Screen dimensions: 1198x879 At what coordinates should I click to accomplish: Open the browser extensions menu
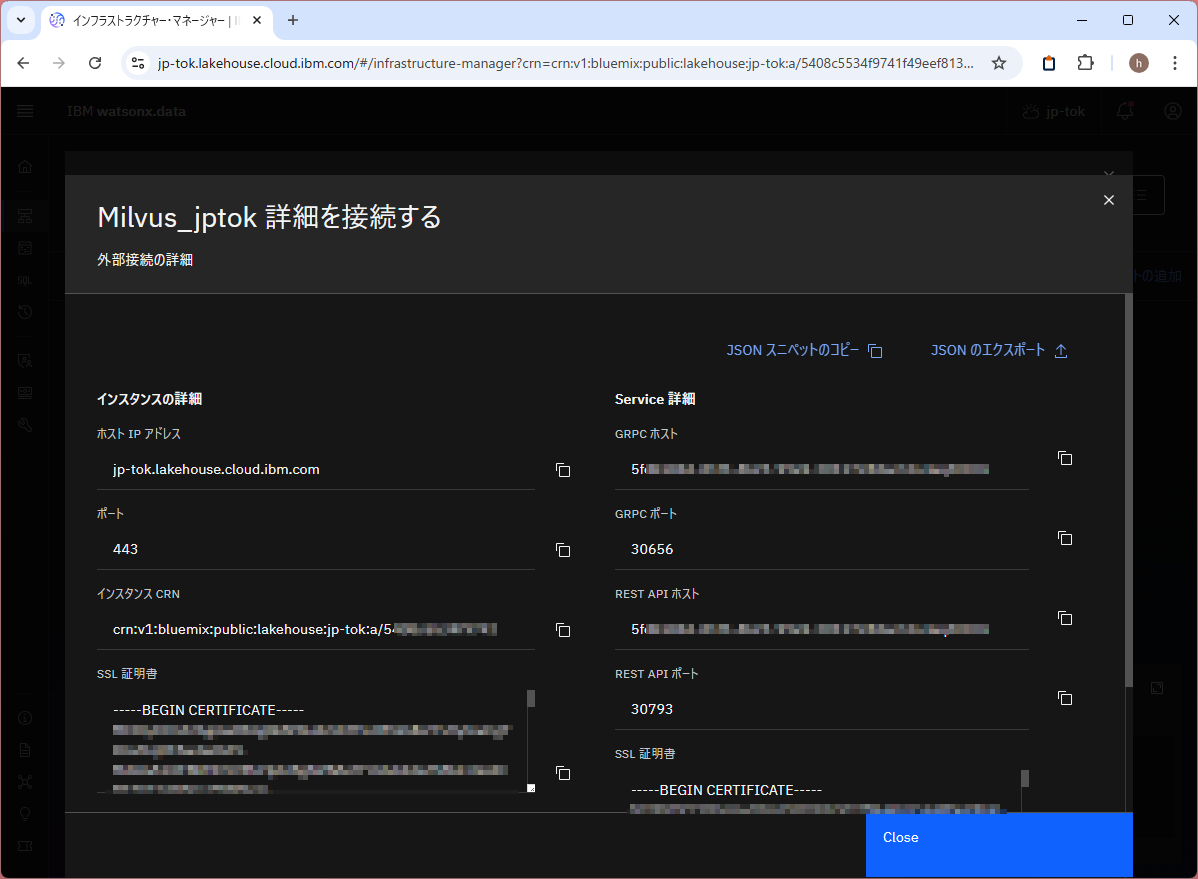1085,63
